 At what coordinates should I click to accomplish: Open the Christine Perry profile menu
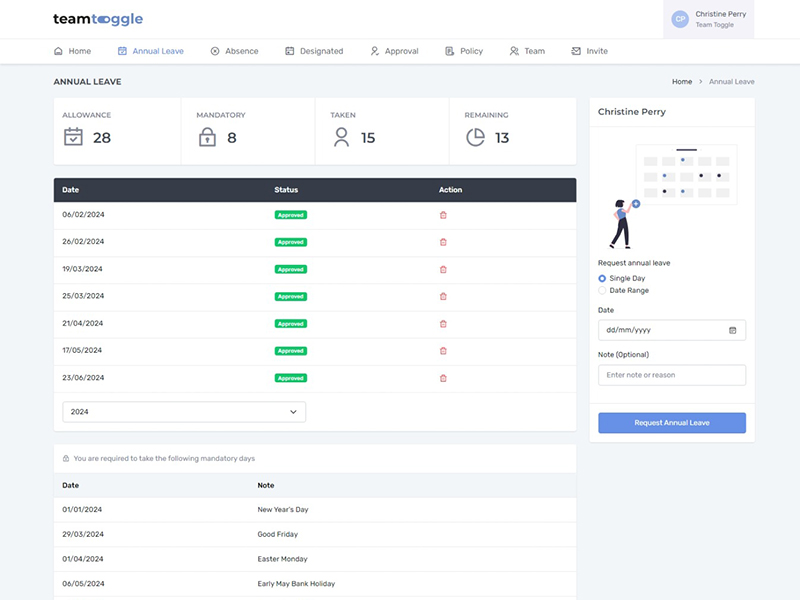(x=709, y=19)
